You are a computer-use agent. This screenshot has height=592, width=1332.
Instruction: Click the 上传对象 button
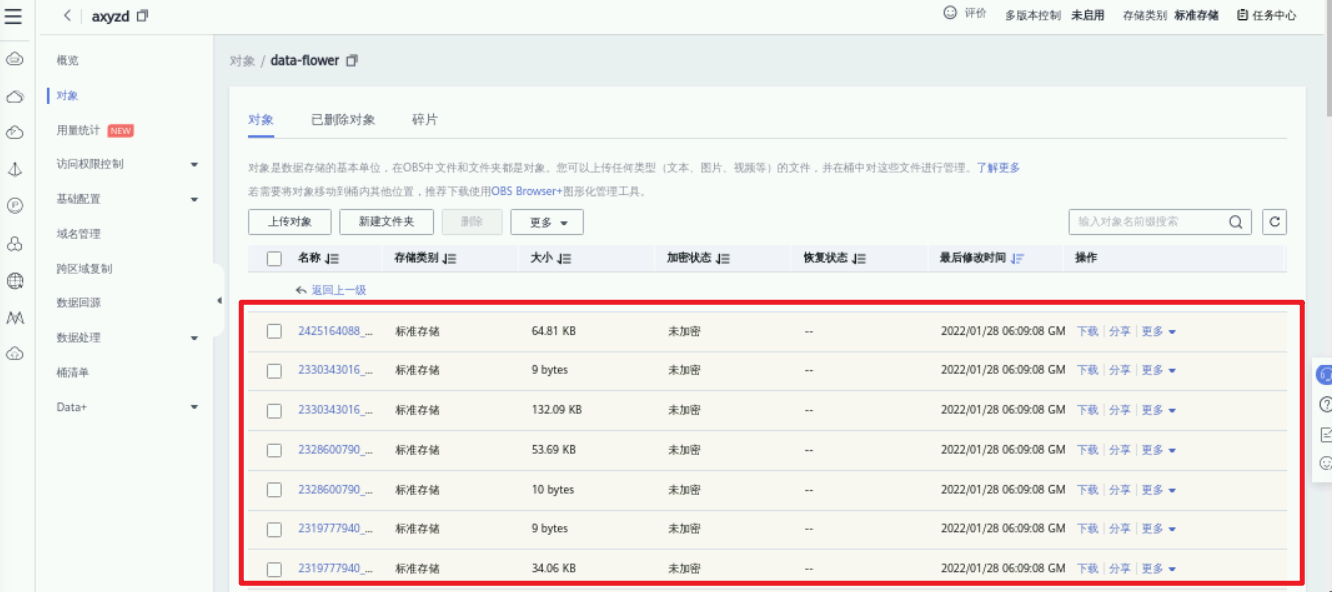290,222
